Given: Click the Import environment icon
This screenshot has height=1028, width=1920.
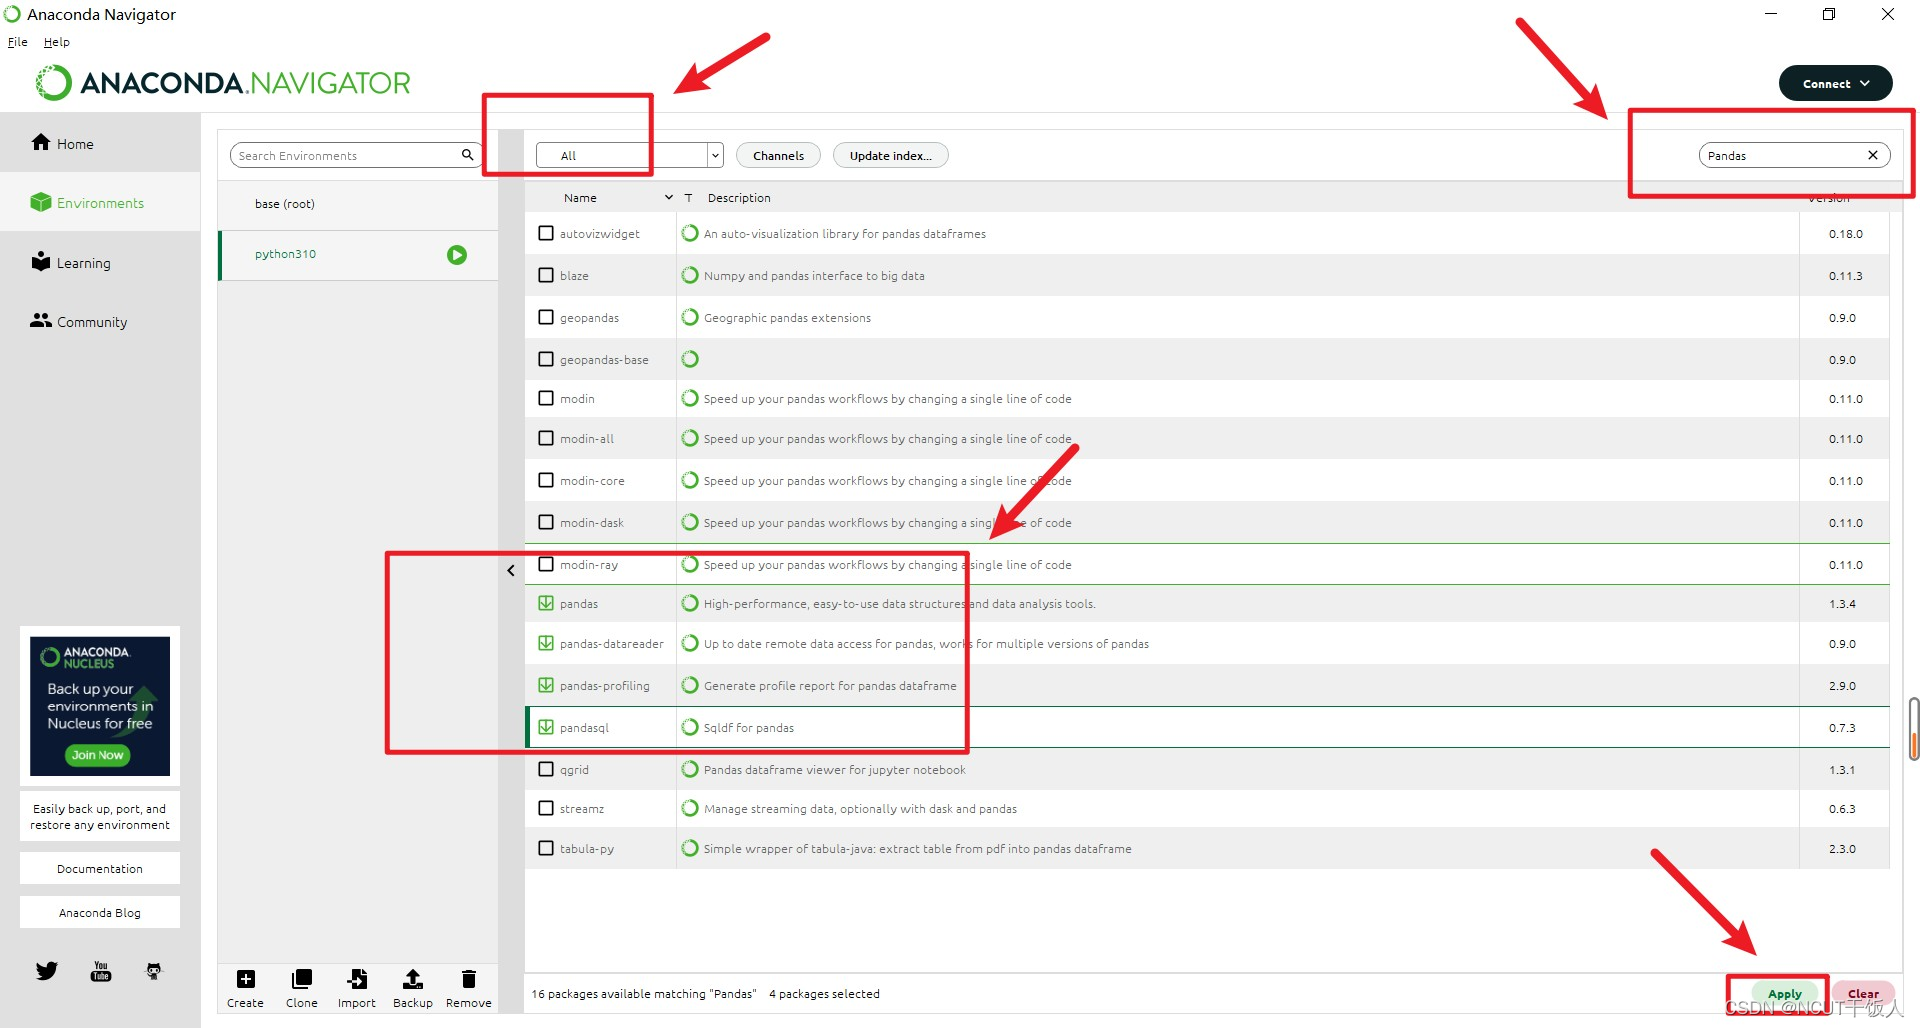Looking at the screenshot, I should point(357,979).
